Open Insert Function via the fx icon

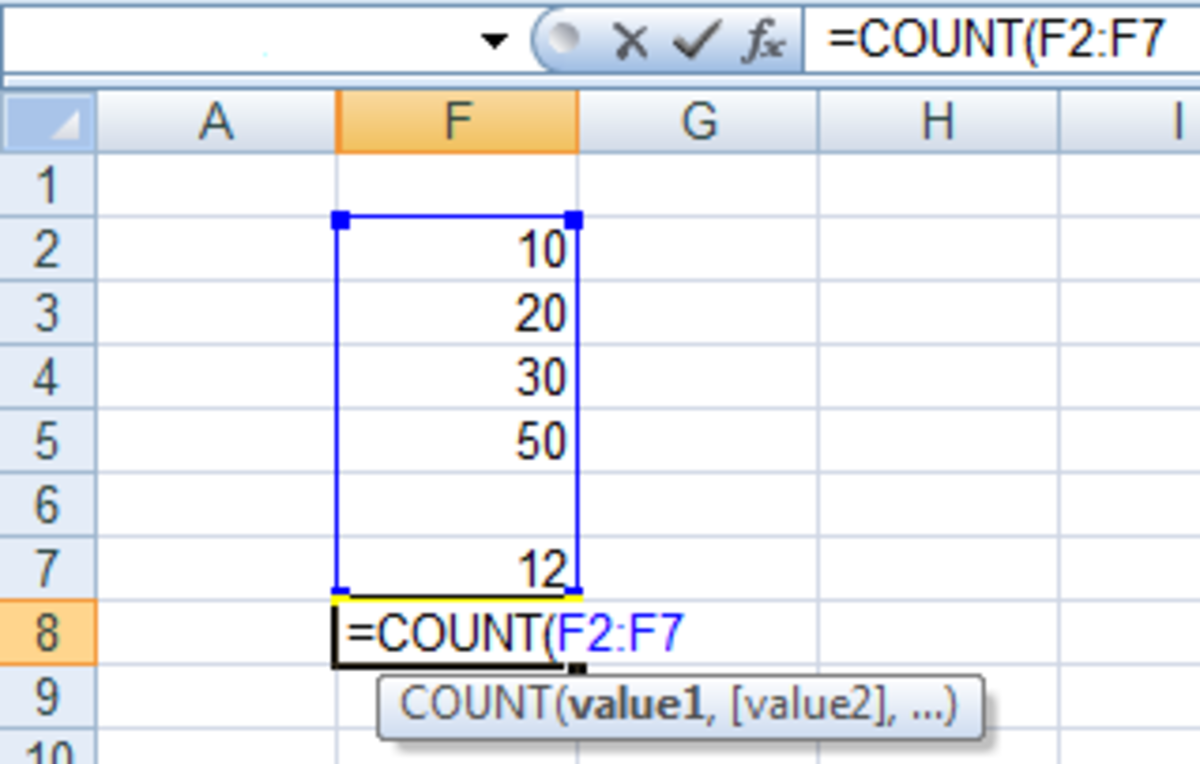(x=762, y=41)
